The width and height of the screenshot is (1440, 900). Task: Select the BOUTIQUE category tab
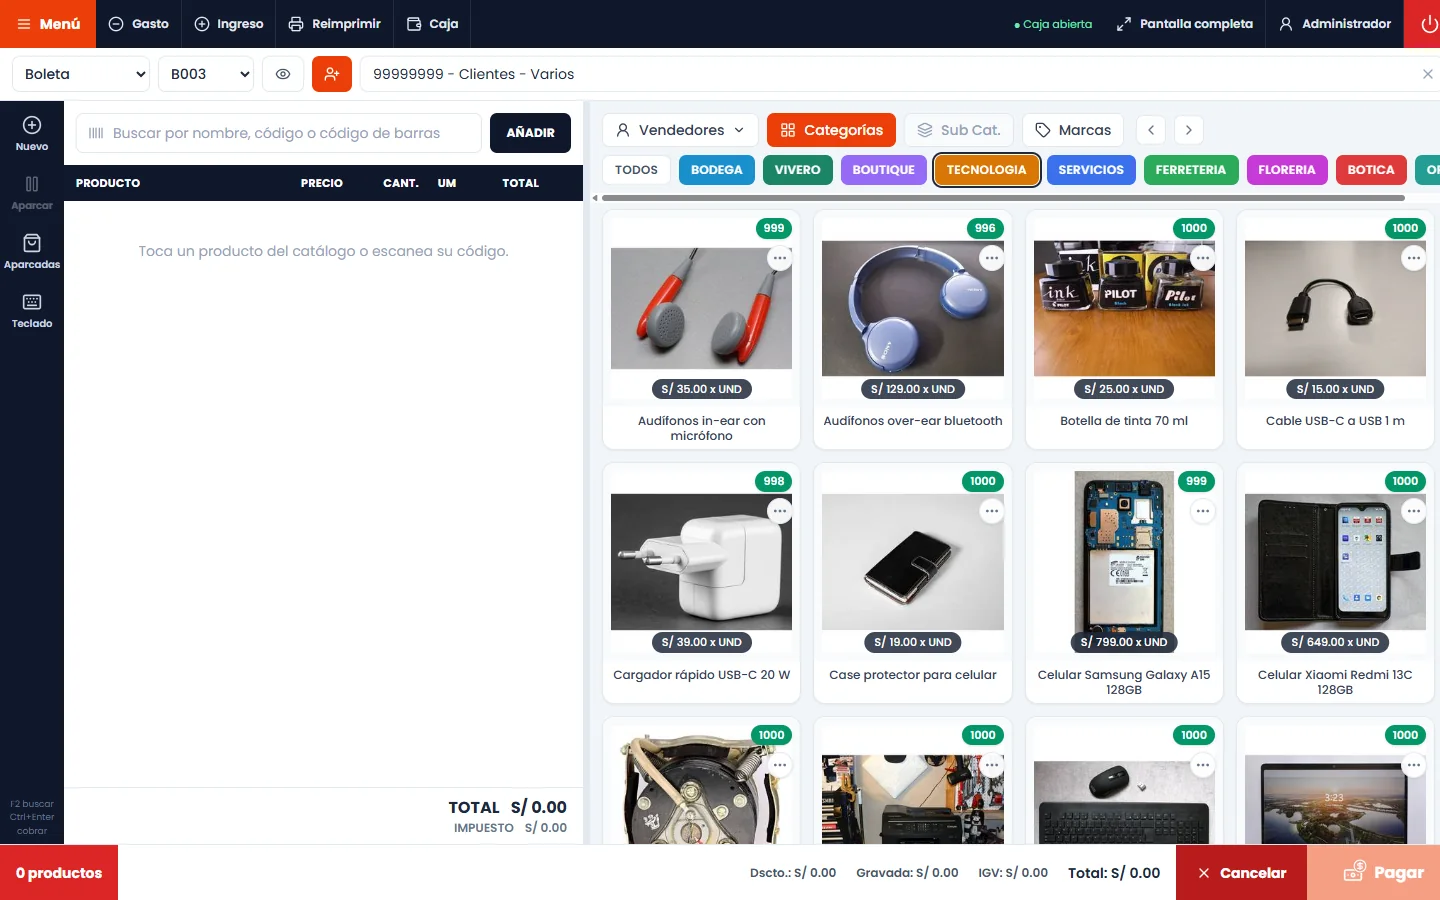click(883, 170)
